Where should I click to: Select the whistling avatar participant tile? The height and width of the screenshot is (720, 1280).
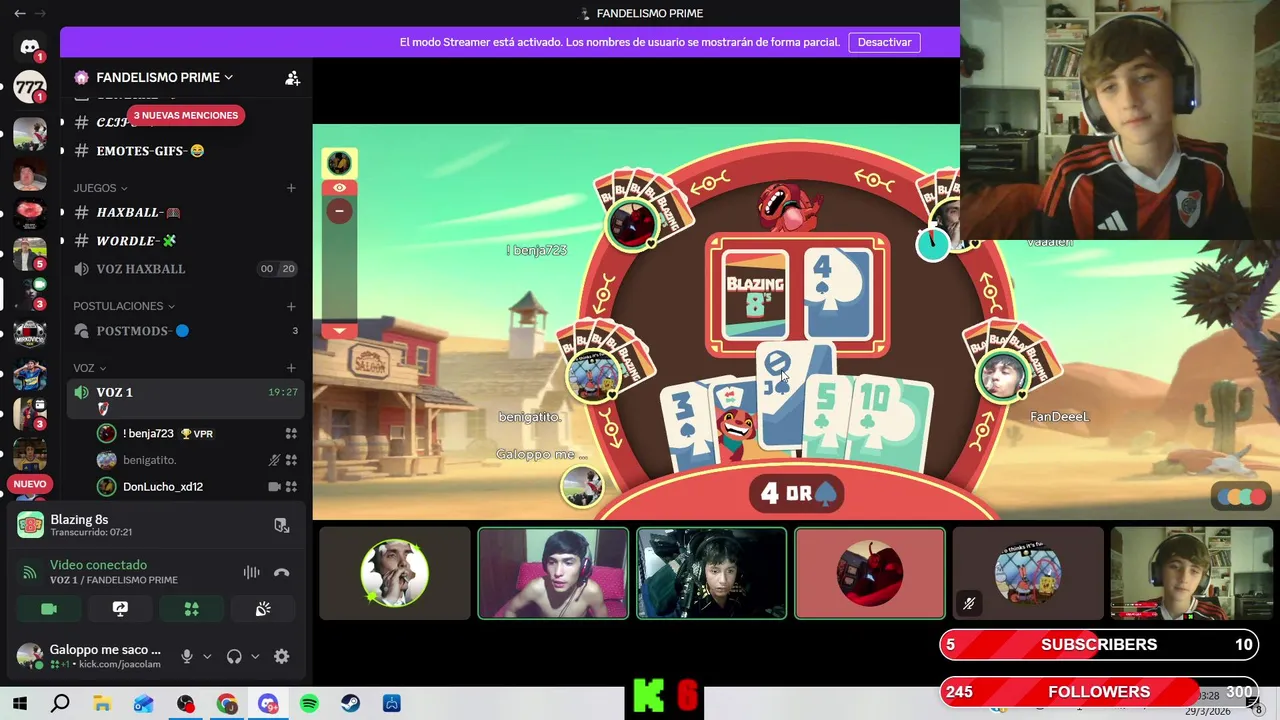pos(395,574)
